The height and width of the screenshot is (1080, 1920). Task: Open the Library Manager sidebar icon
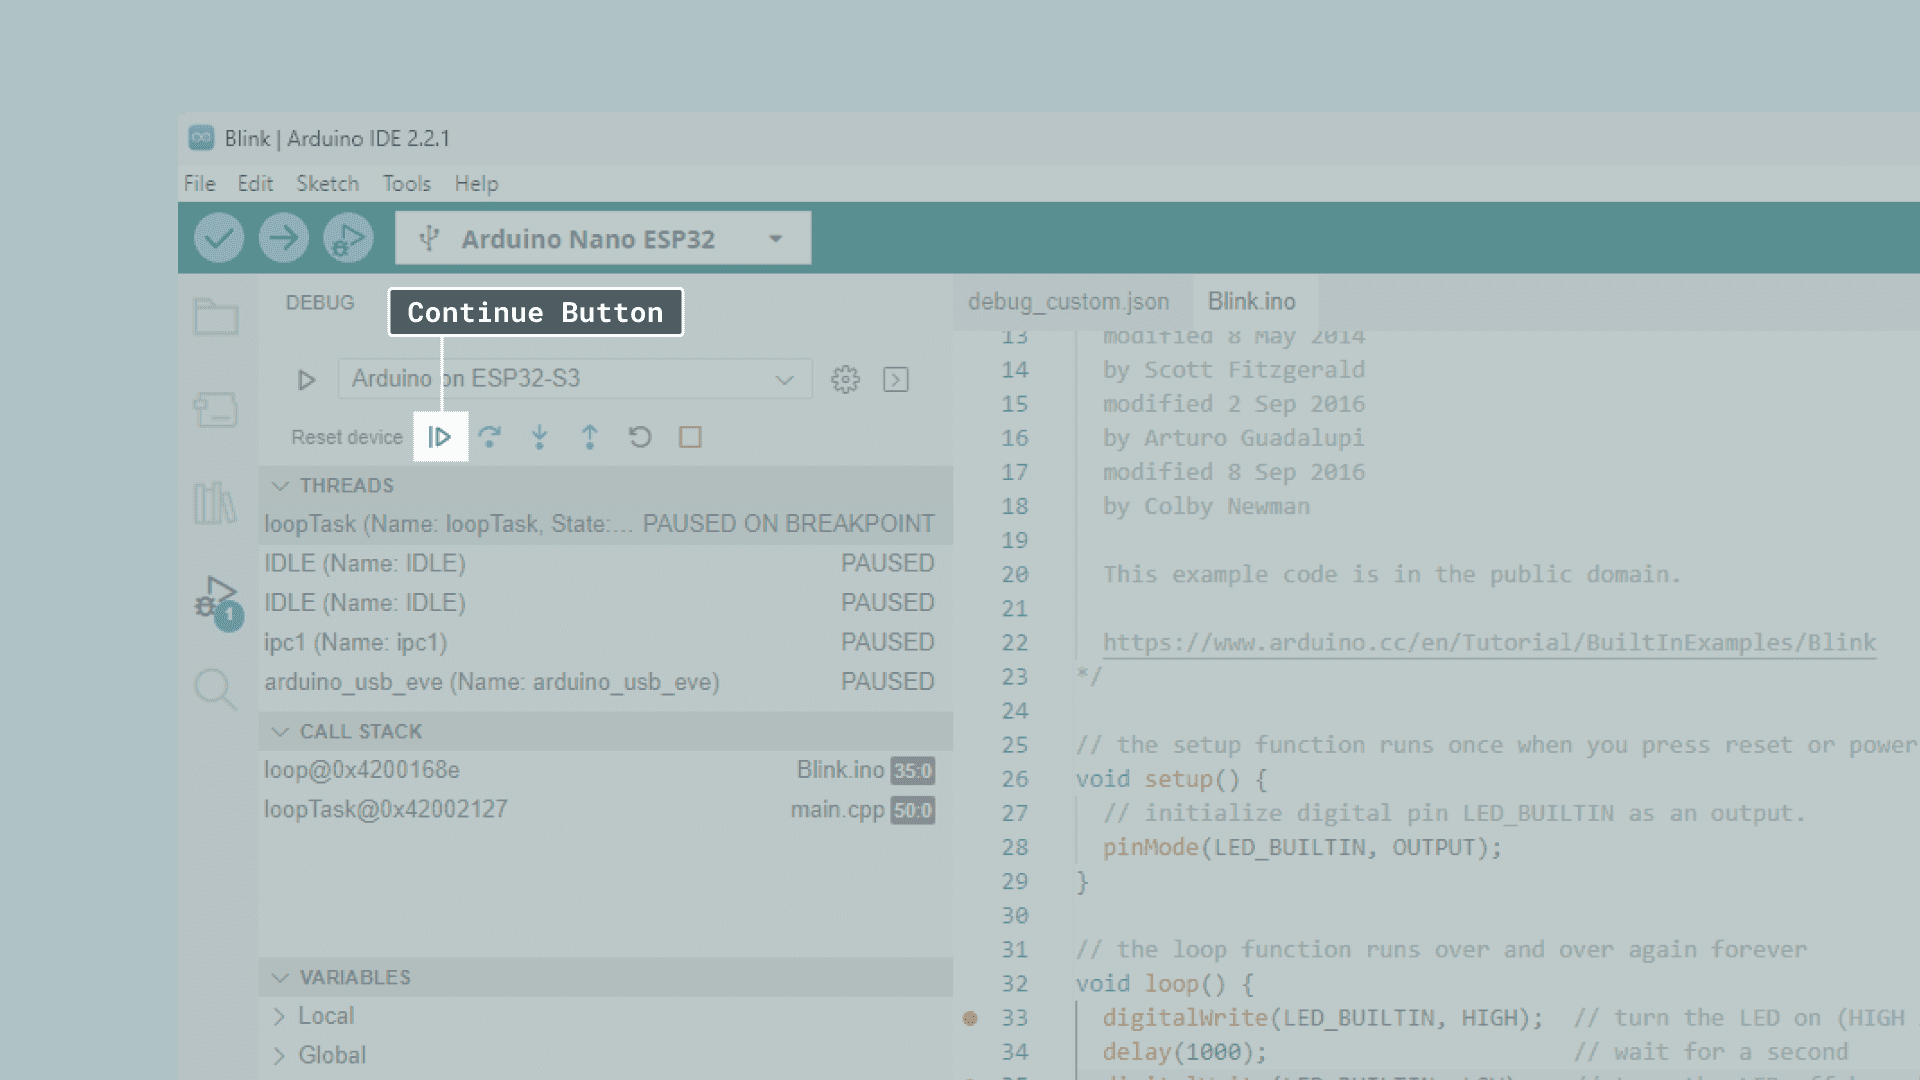pyautogui.click(x=215, y=502)
